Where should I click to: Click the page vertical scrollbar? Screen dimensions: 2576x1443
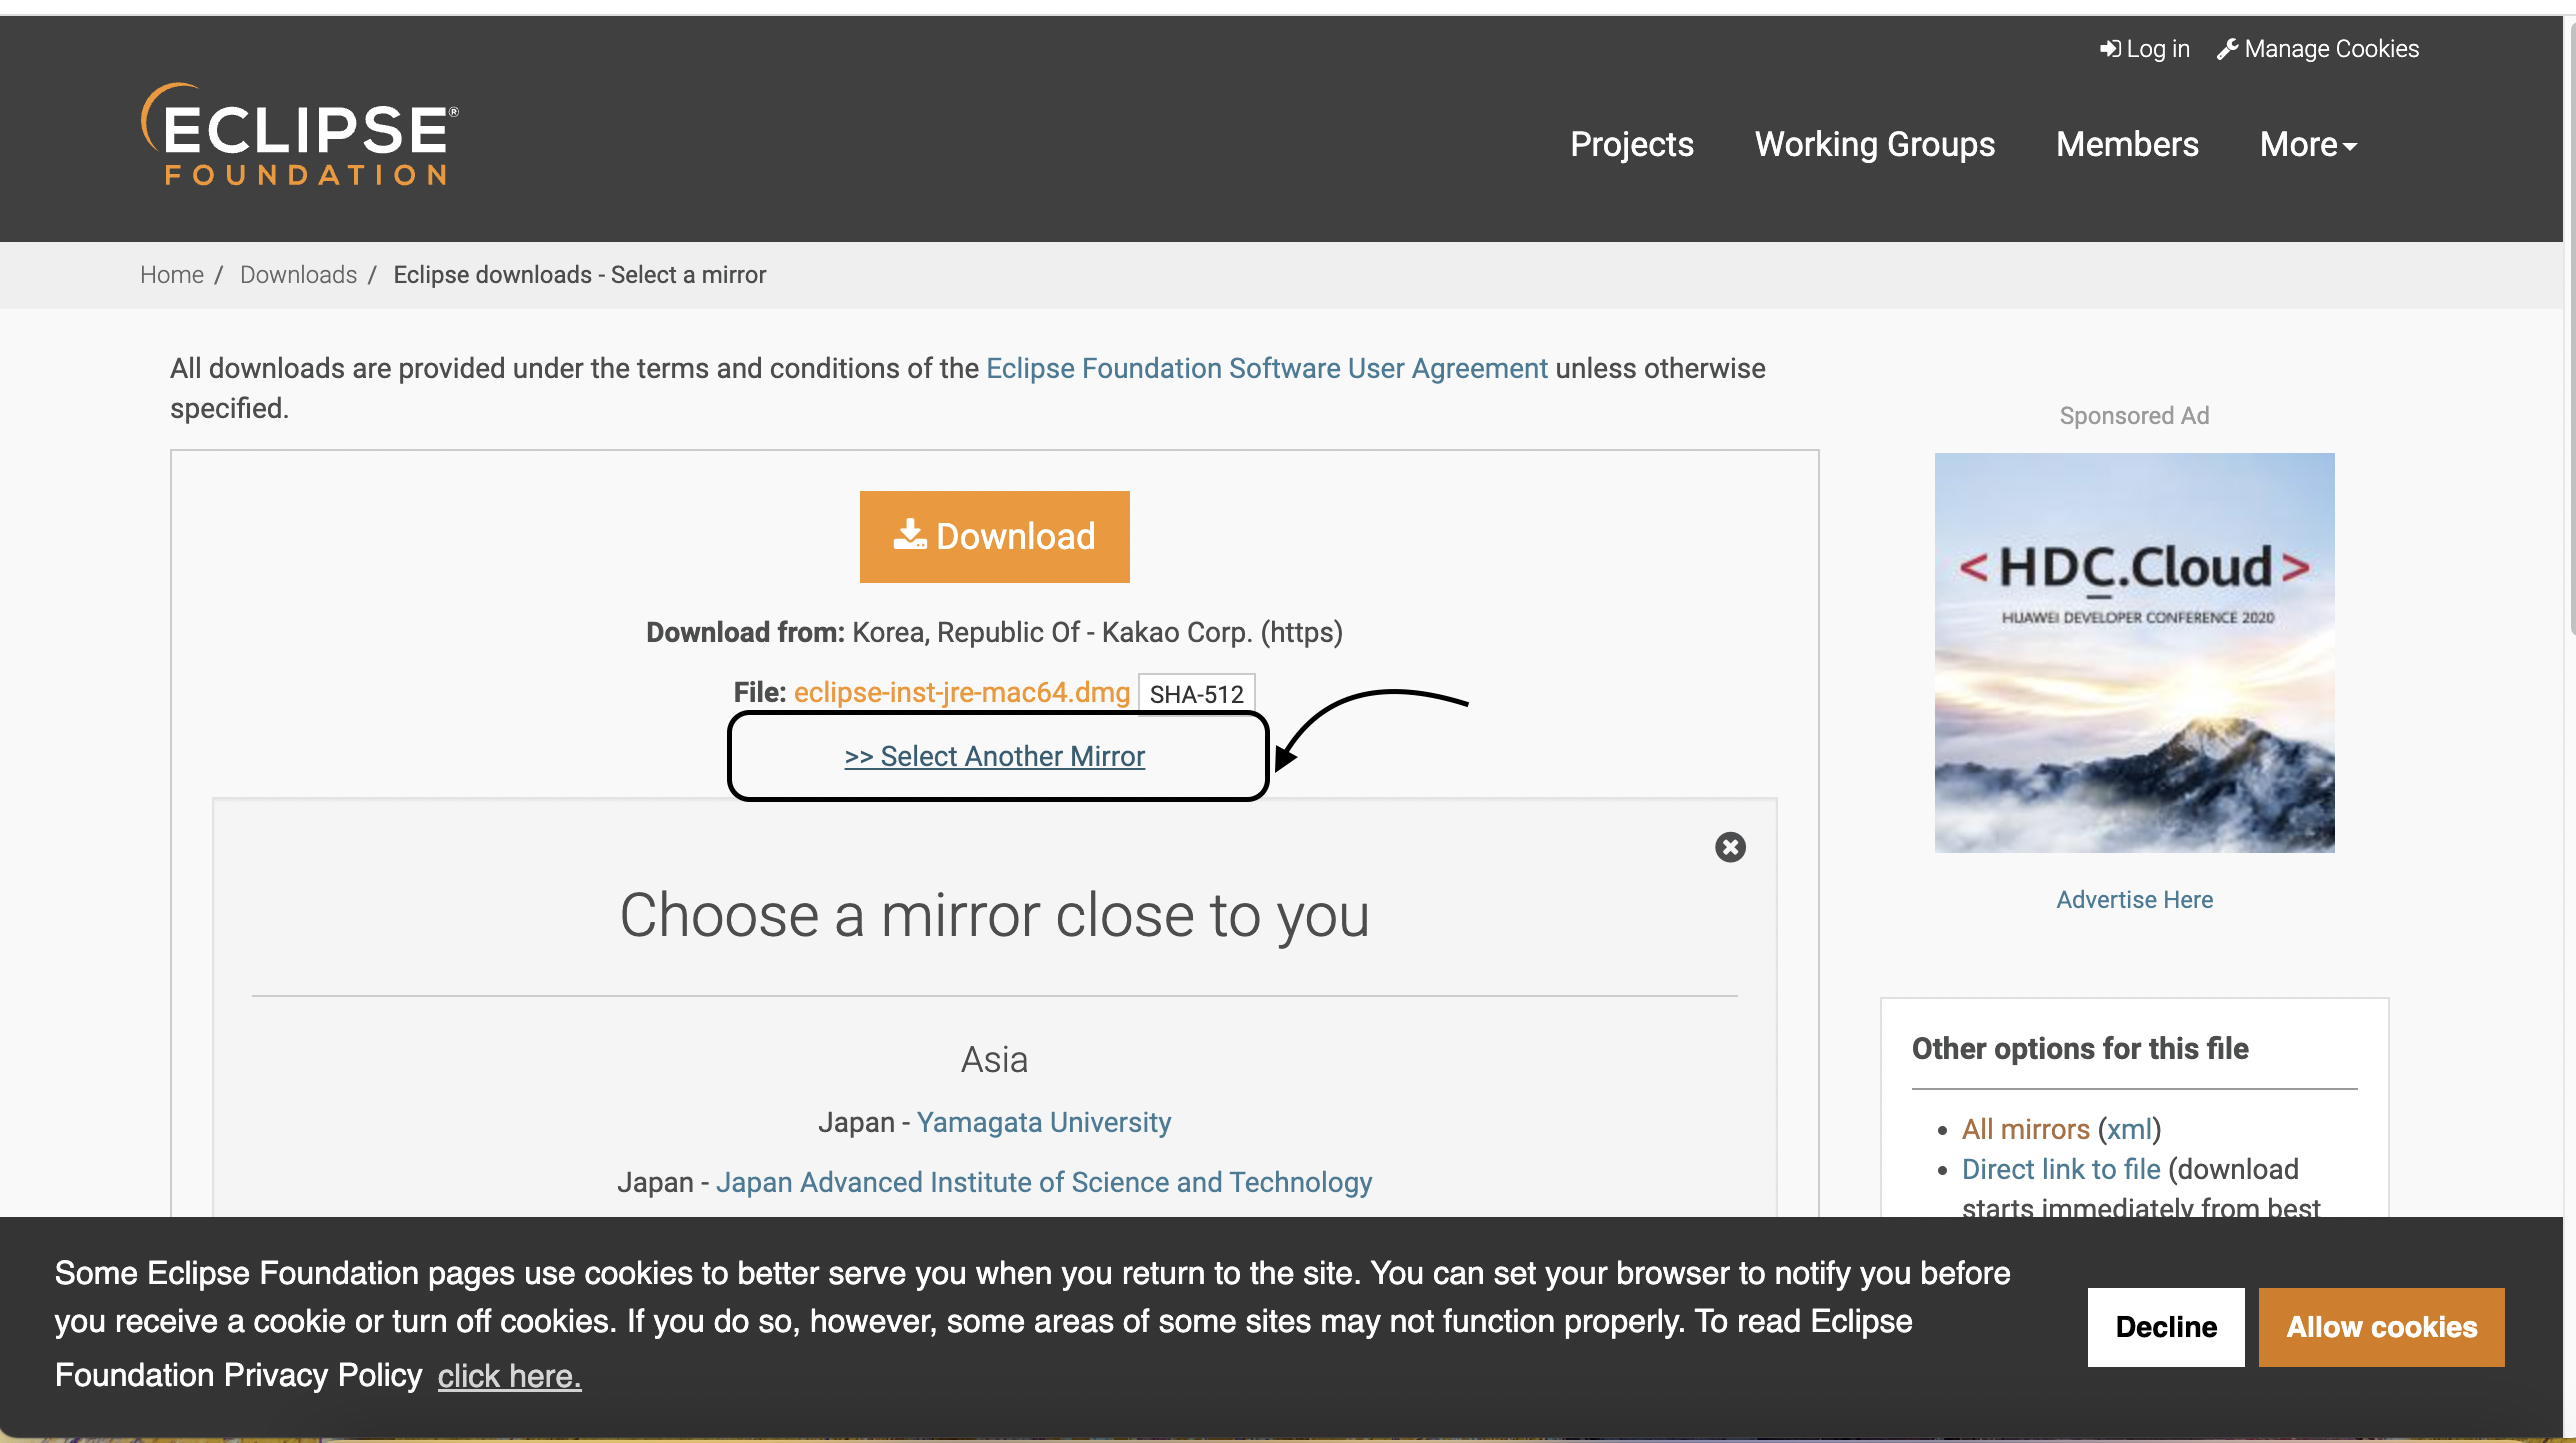coord(2570,330)
